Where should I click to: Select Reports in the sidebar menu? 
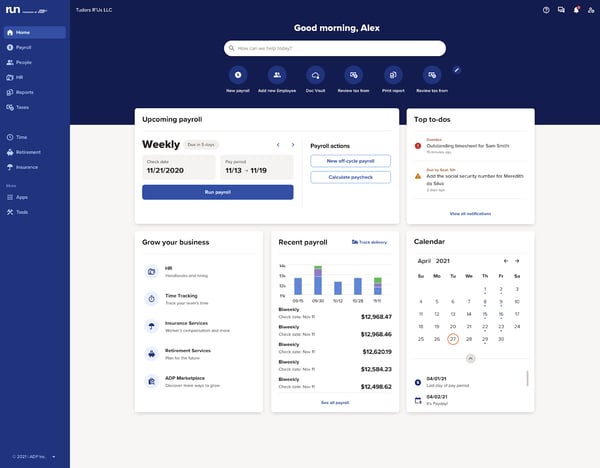coord(24,91)
